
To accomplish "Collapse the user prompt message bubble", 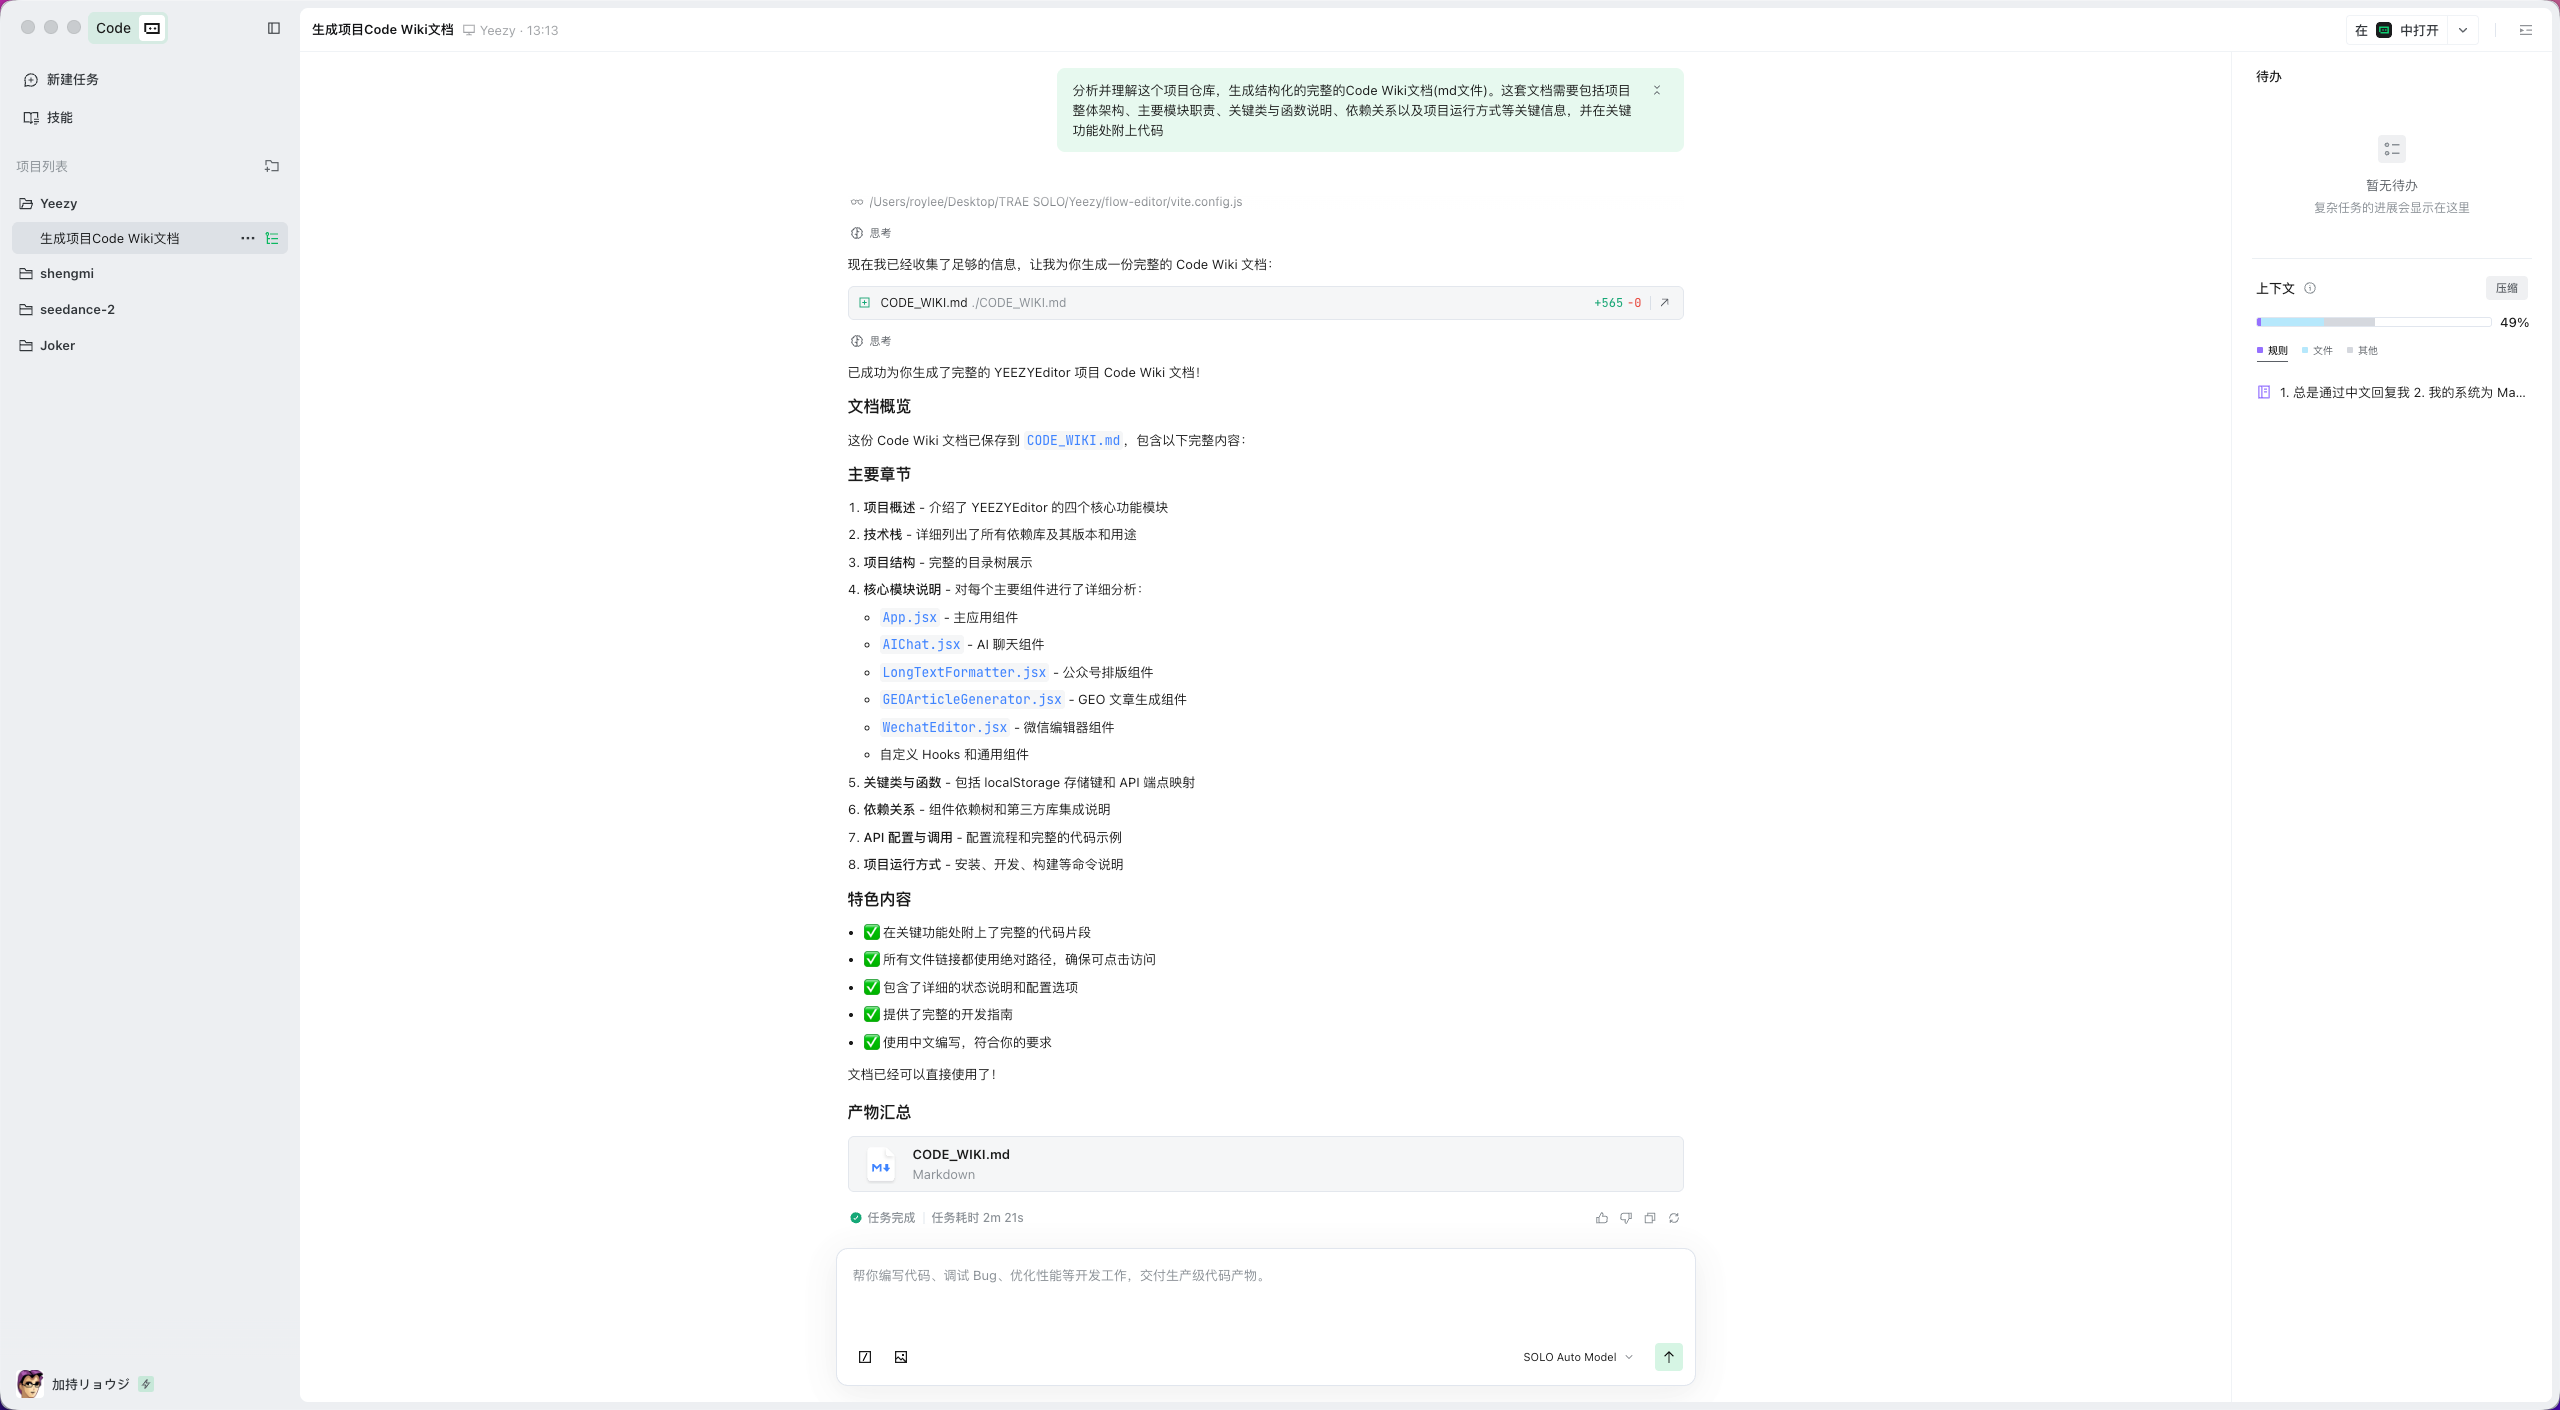I will point(1657,90).
